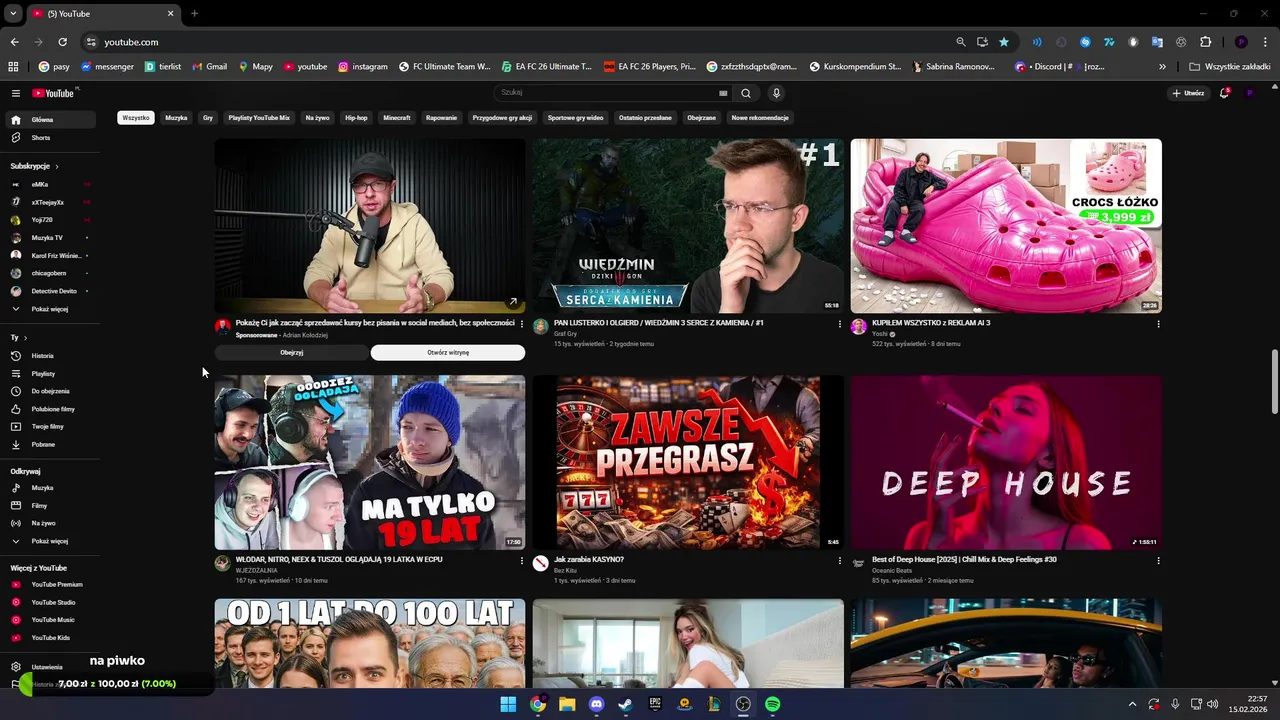Image resolution: width=1280 pixels, height=720 pixels.
Task: Expand the Subskrypcje section arrow
Action: [x=57, y=166]
